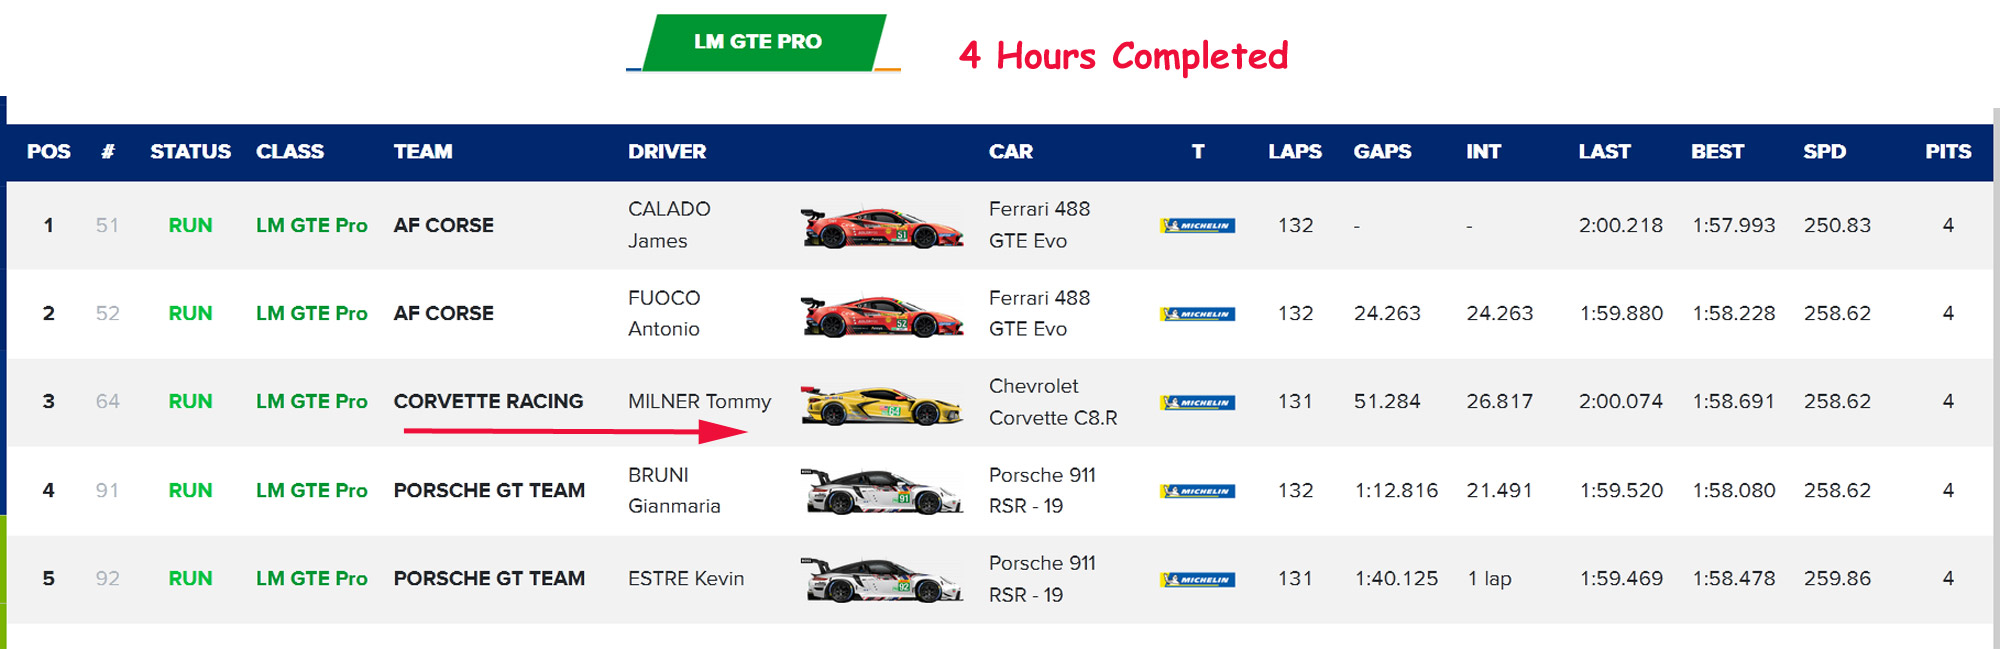Image resolution: width=2000 pixels, height=649 pixels.
Task: Sort by the POS column header
Action: pyautogui.click(x=48, y=152)
